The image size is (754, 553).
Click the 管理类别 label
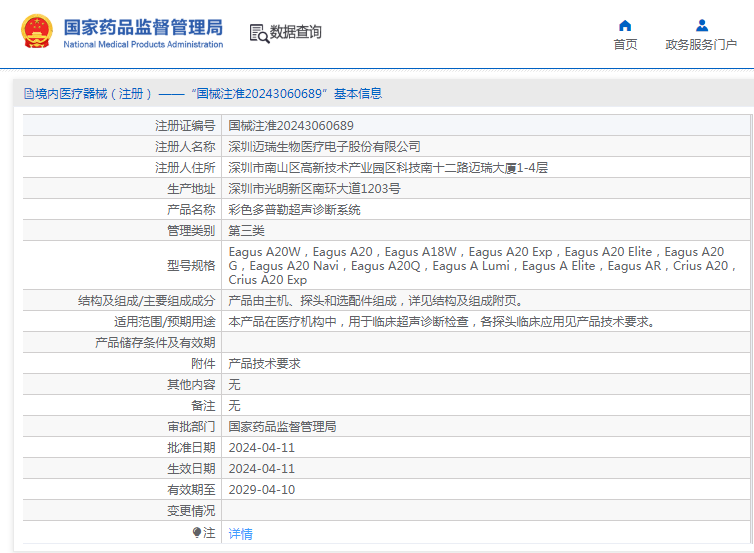click(191, 231)
